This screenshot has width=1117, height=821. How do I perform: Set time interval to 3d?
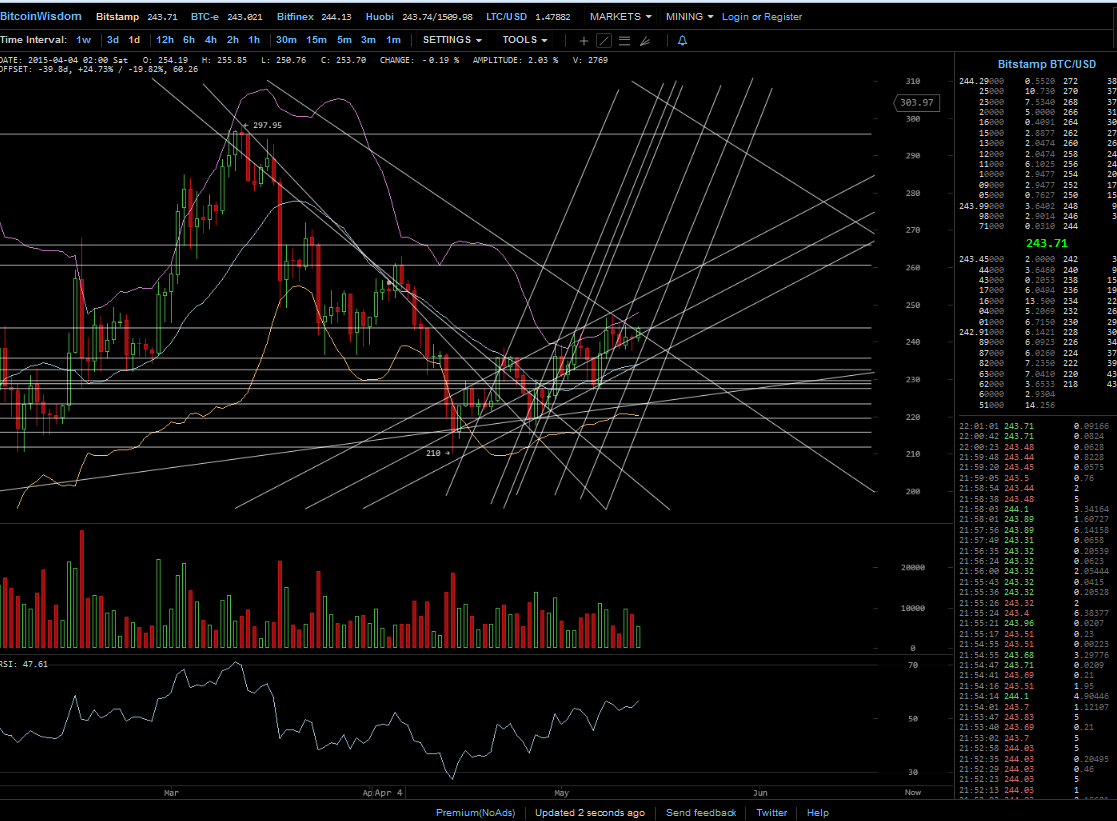coord(113,40)
